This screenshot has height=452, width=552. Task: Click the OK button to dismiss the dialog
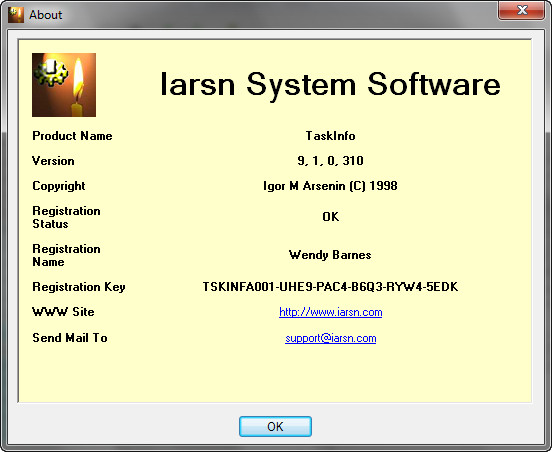[x=275, y=426]
